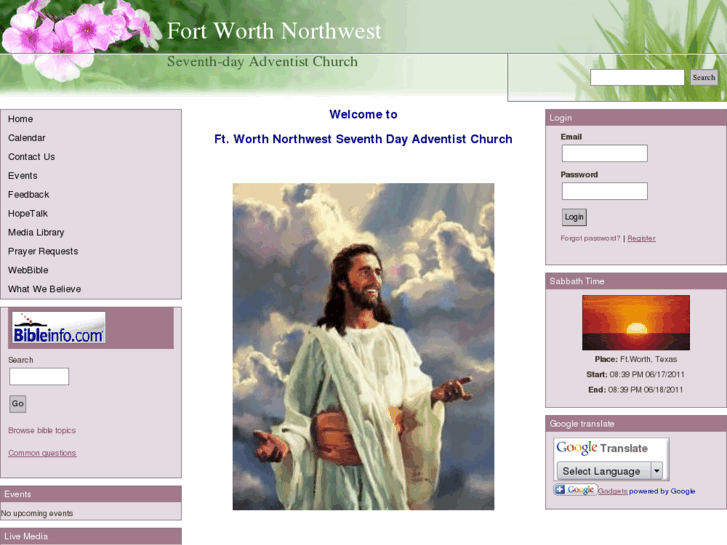Click the Sabbath sunset image
This screenshot has height=545, width=727.
pos(636,322)
